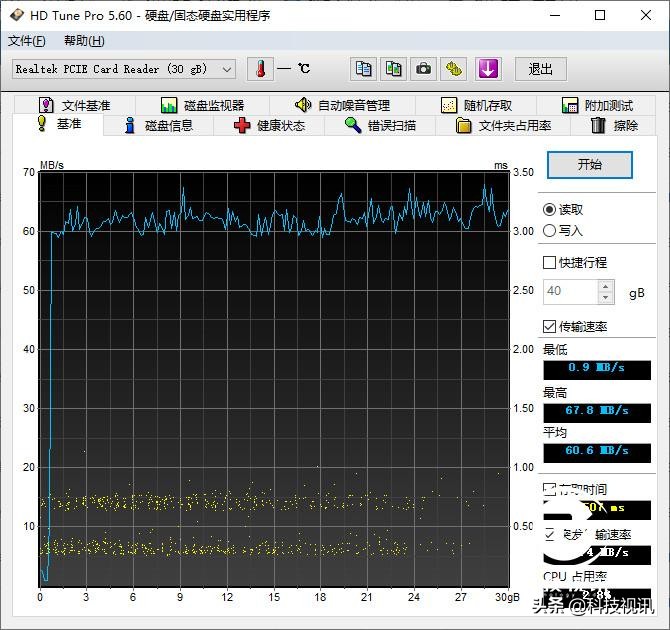The width and height of the screenshot is (670, 630).
Task: Select the 写入 radio button
Action: (x=549, y=230)
